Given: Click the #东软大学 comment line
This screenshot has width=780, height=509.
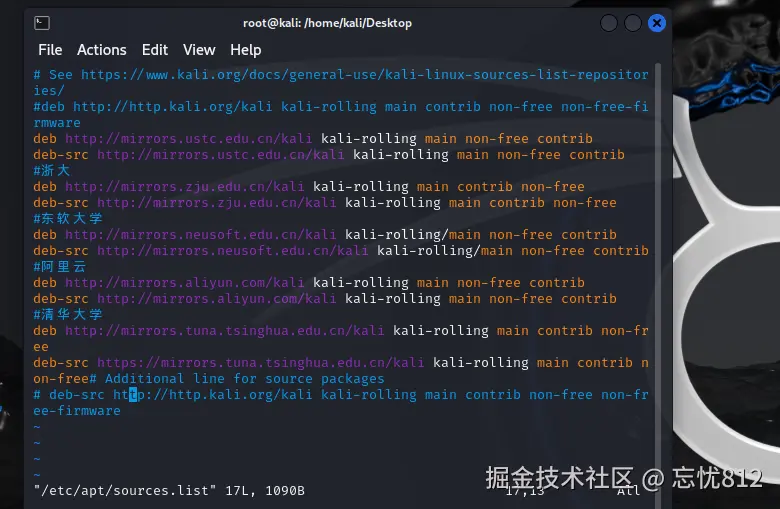Looking at the screenshot, I should click(x=68, y=218).
